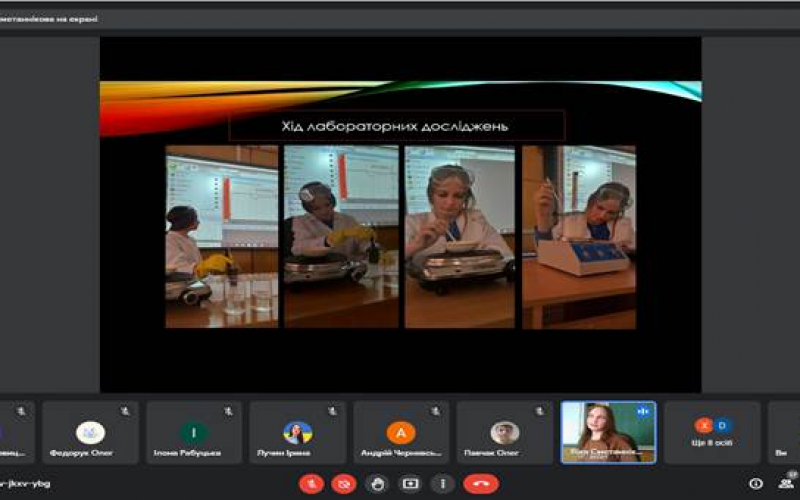Click Ілона Рабуцька's green letter avatar
The image size is (800, 500).
(x=194, y=433)
